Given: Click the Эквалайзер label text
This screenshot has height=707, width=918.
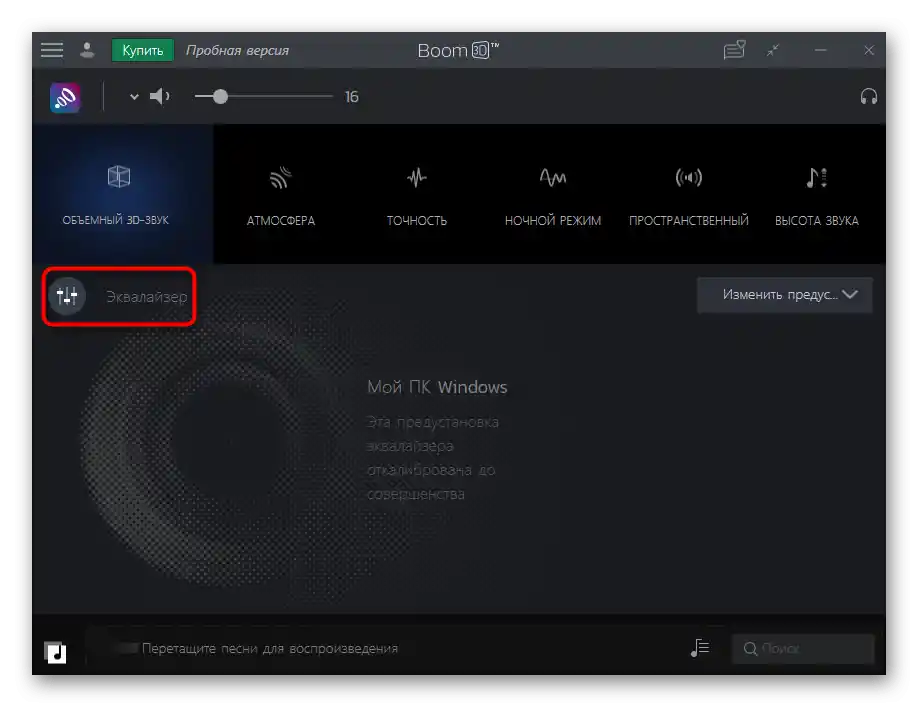Looking at the screenshot, I should (x=147, y=297).
